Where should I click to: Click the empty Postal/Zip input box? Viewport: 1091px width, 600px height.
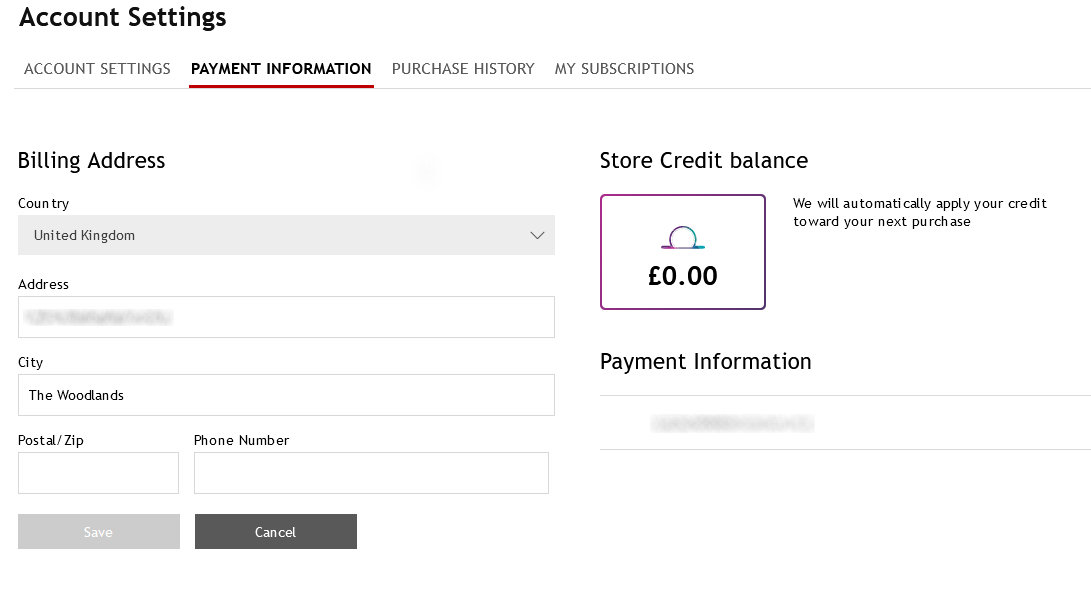[98, 473]
